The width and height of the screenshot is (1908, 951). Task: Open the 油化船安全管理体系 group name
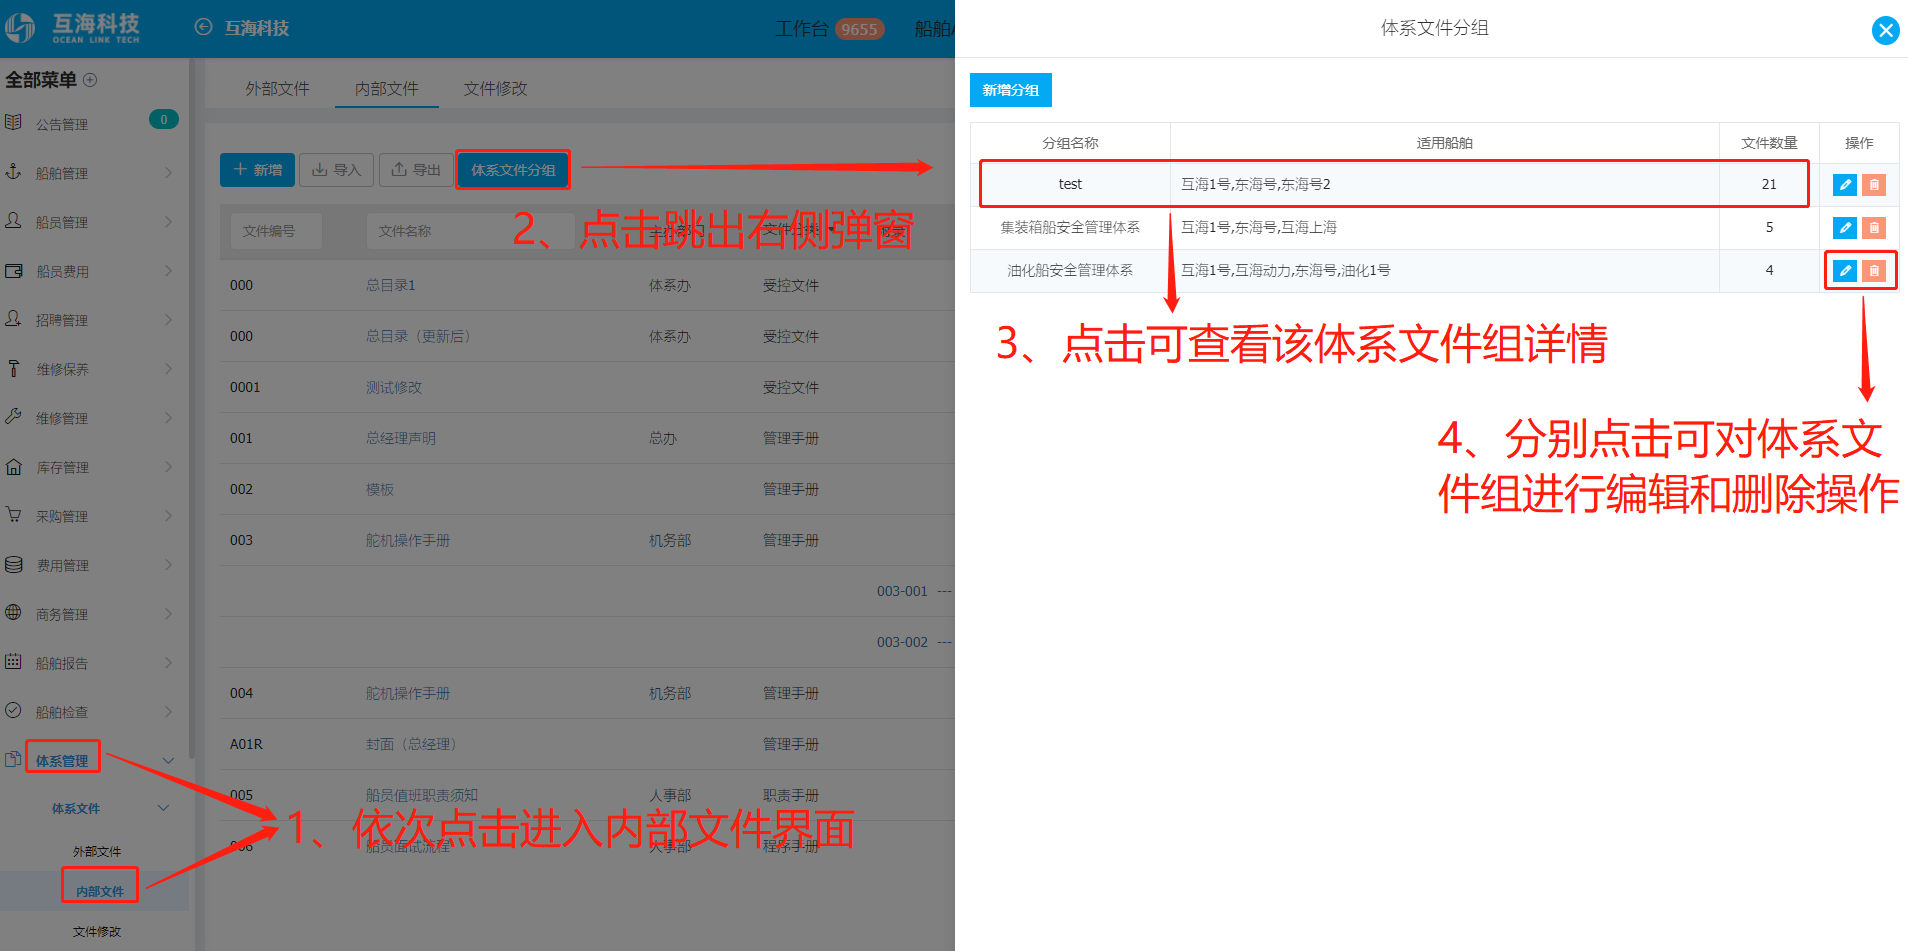[1070, 271]
